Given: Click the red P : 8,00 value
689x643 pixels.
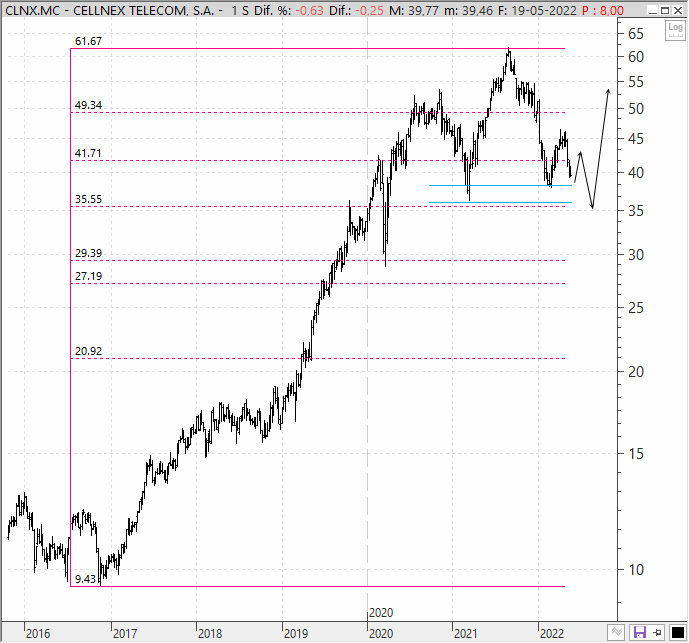Looking at the screenshot, I should [603, 10].
